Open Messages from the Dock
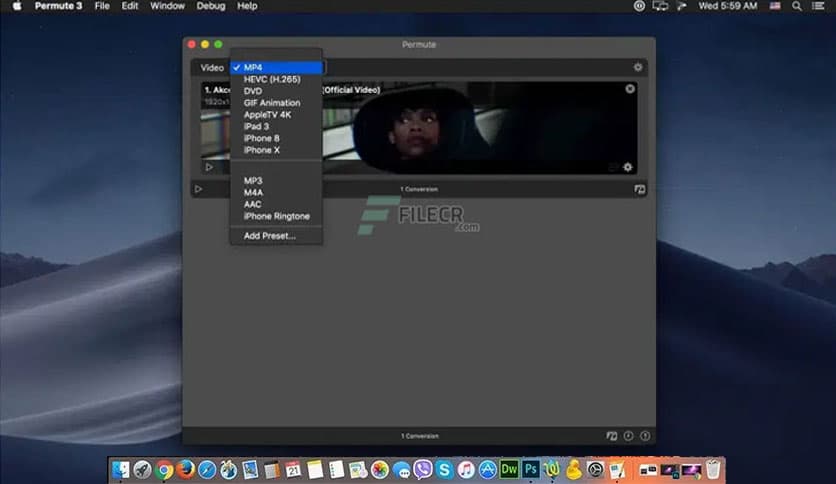This screenshot has height=484, width=836. [x=401, y=470]
